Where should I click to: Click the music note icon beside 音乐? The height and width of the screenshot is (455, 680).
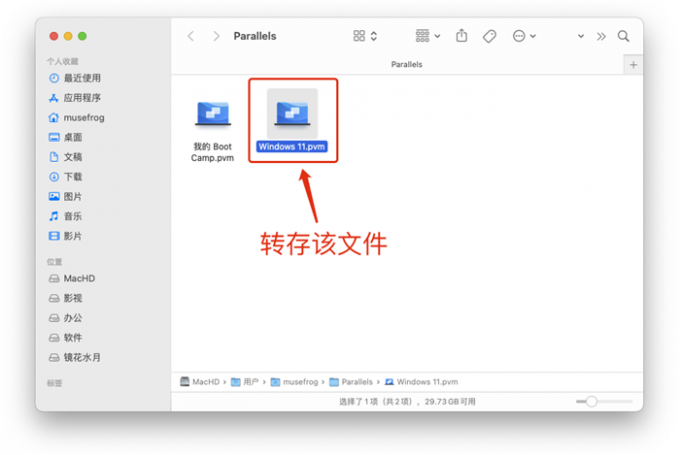pos(54,216)
